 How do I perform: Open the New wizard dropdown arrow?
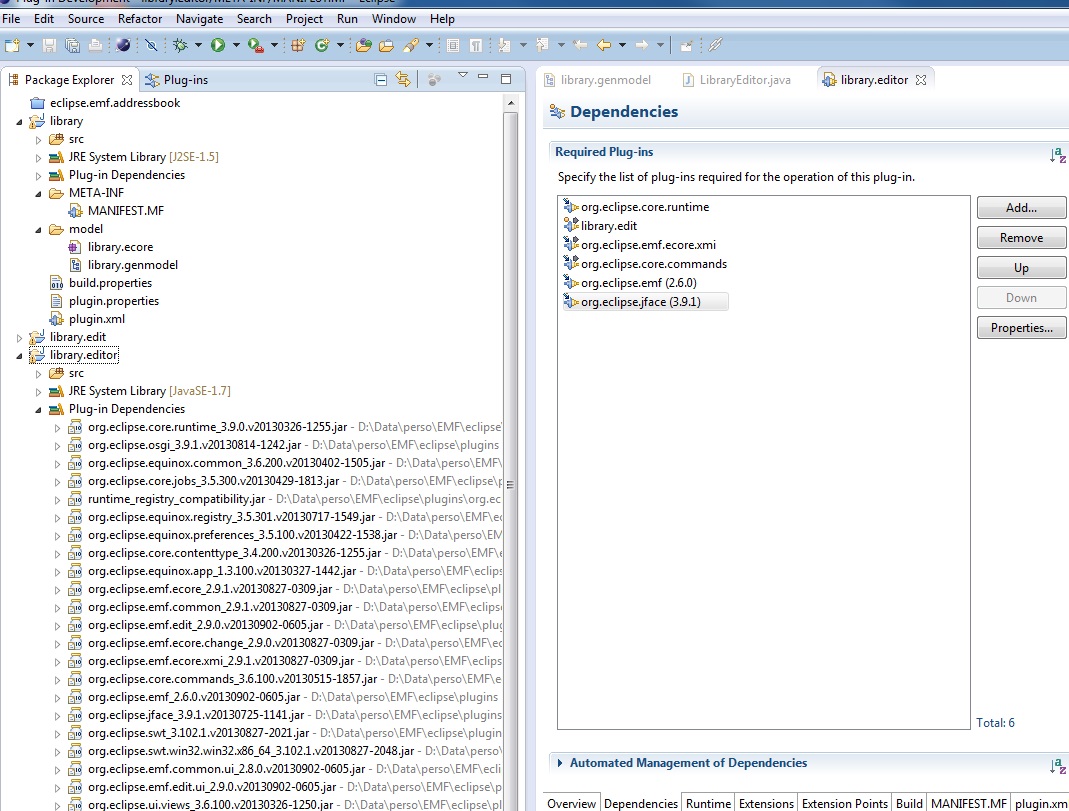click(x=30, y=46)
